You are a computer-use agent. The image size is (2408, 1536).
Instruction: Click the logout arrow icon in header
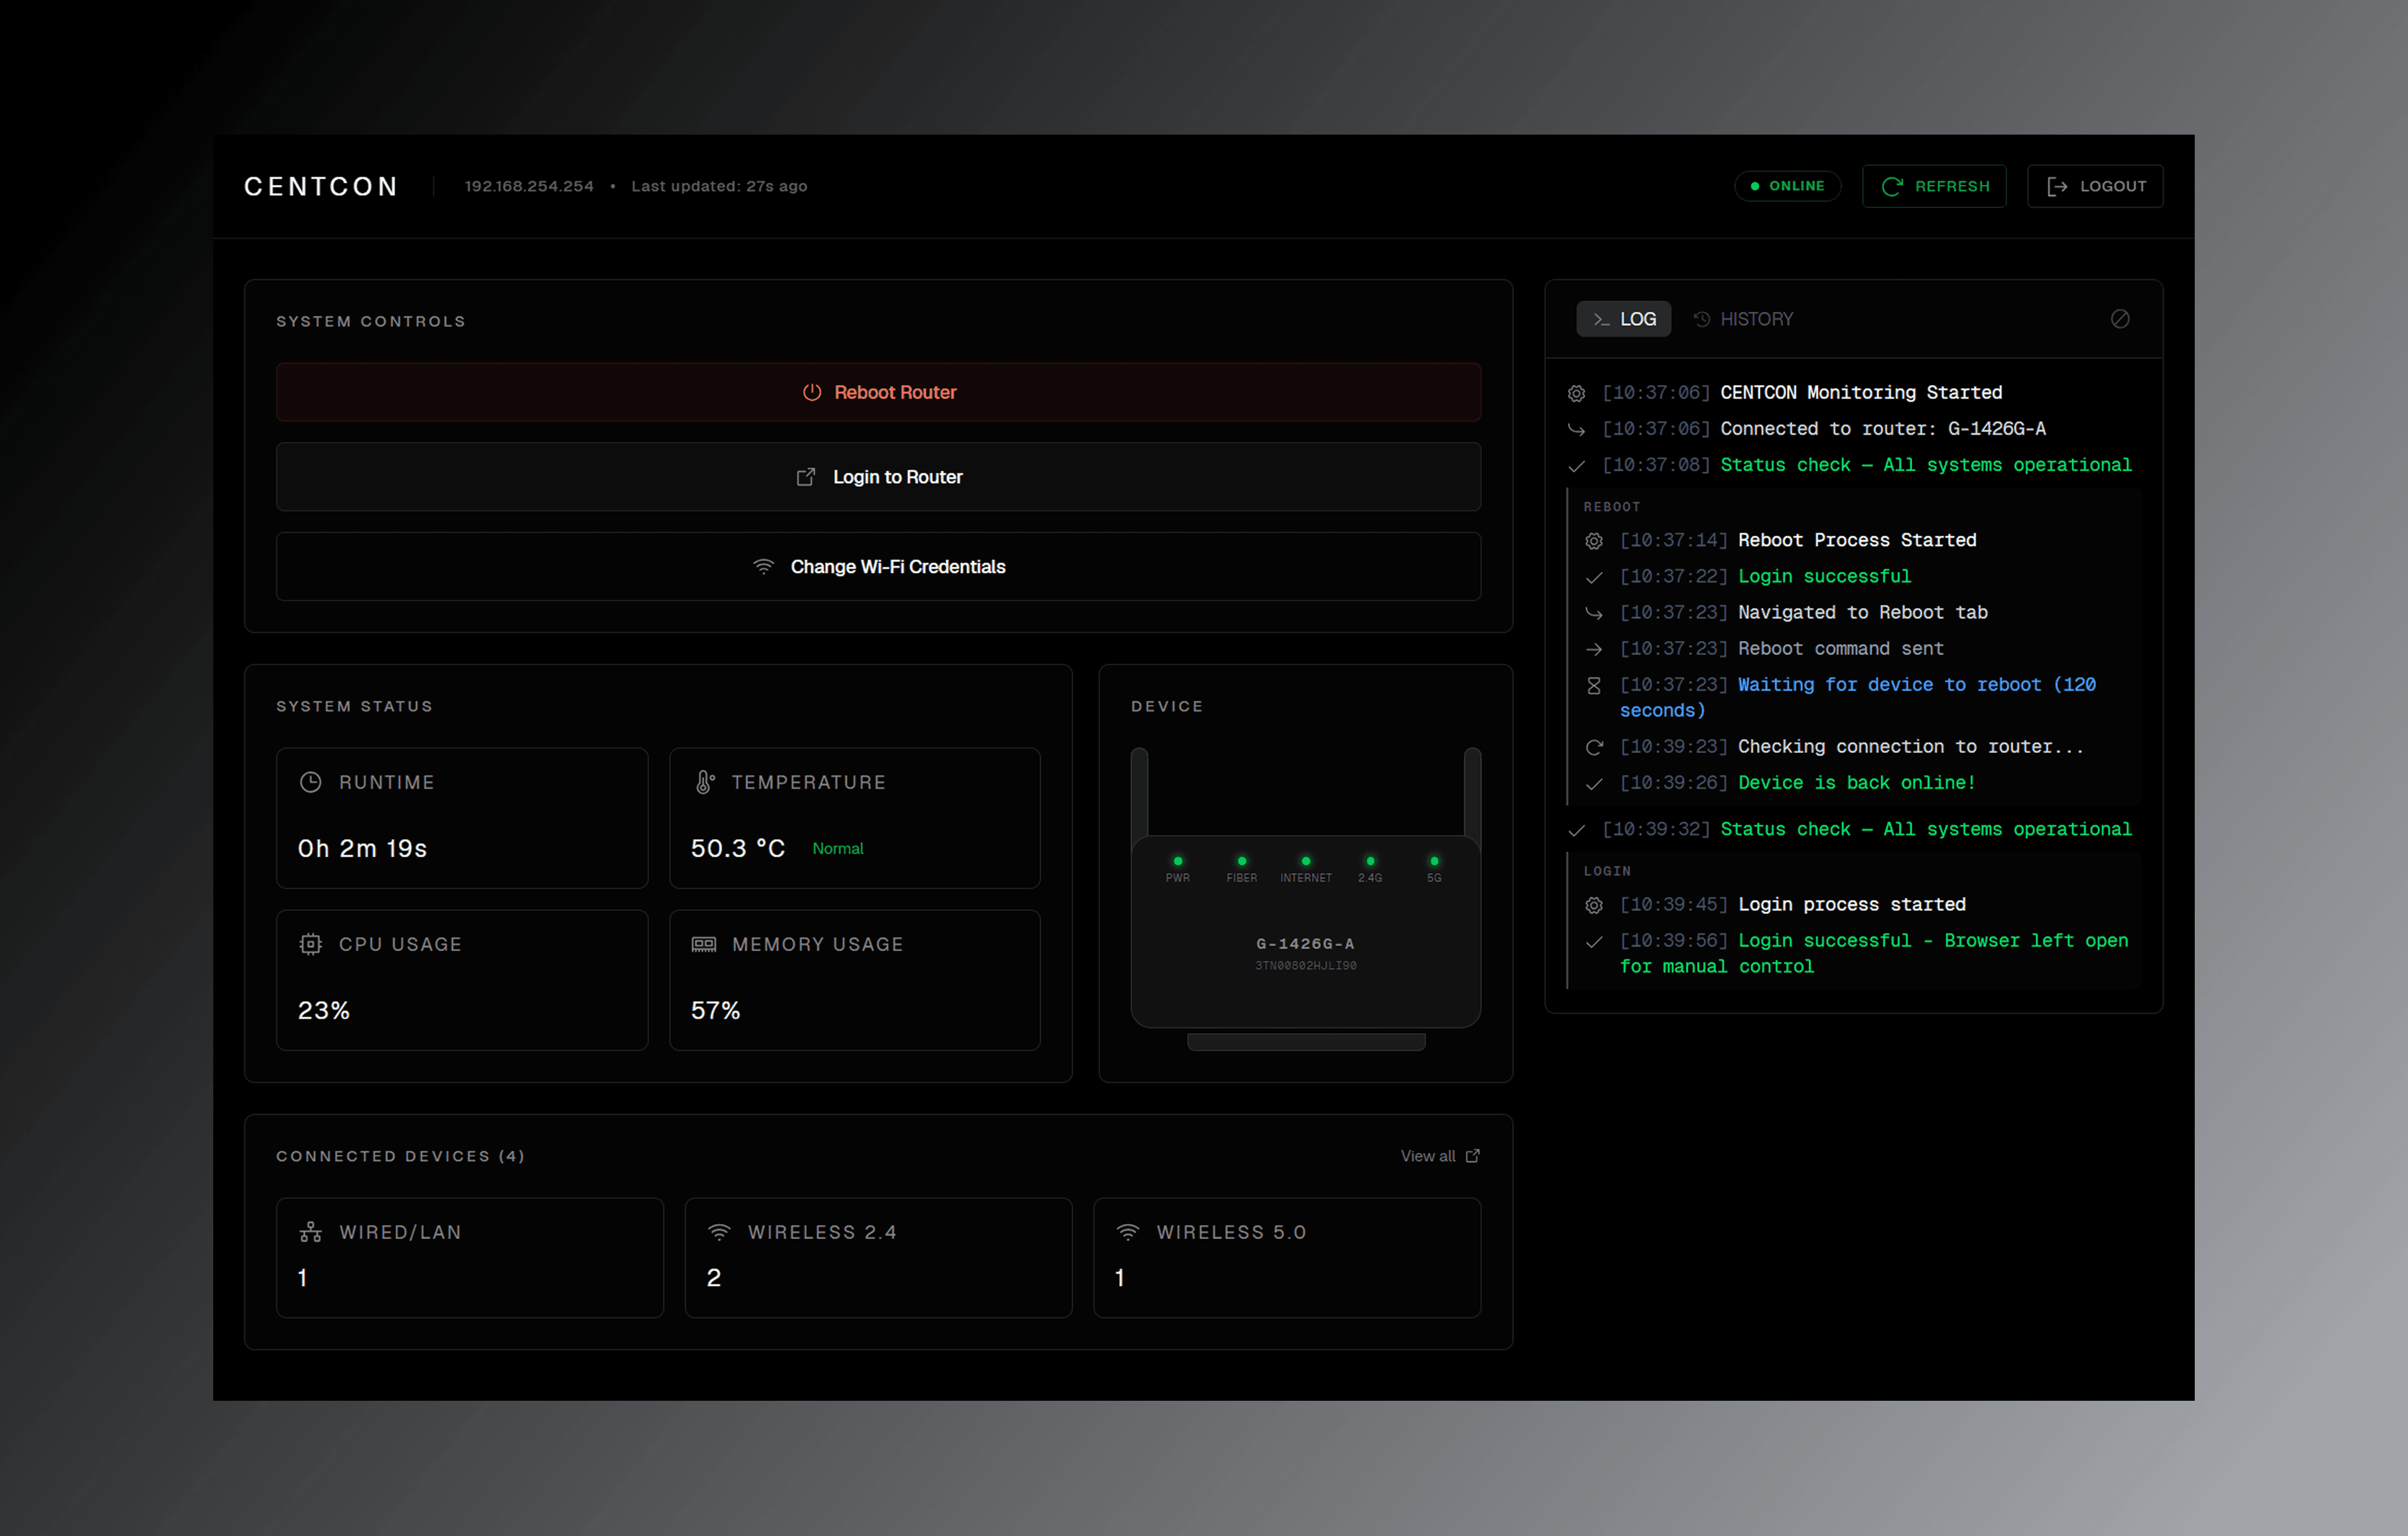pos(2057,186)
